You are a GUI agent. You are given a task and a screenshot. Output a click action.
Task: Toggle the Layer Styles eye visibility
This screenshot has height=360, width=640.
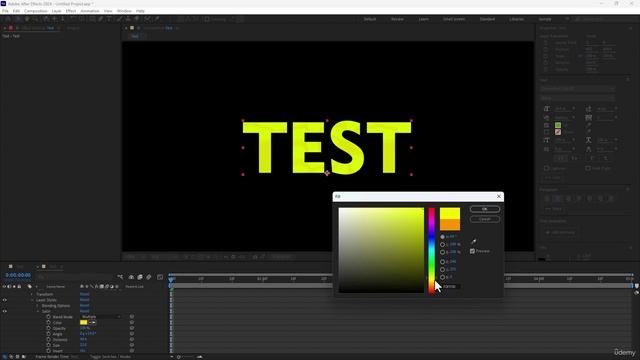click(4, 300)
